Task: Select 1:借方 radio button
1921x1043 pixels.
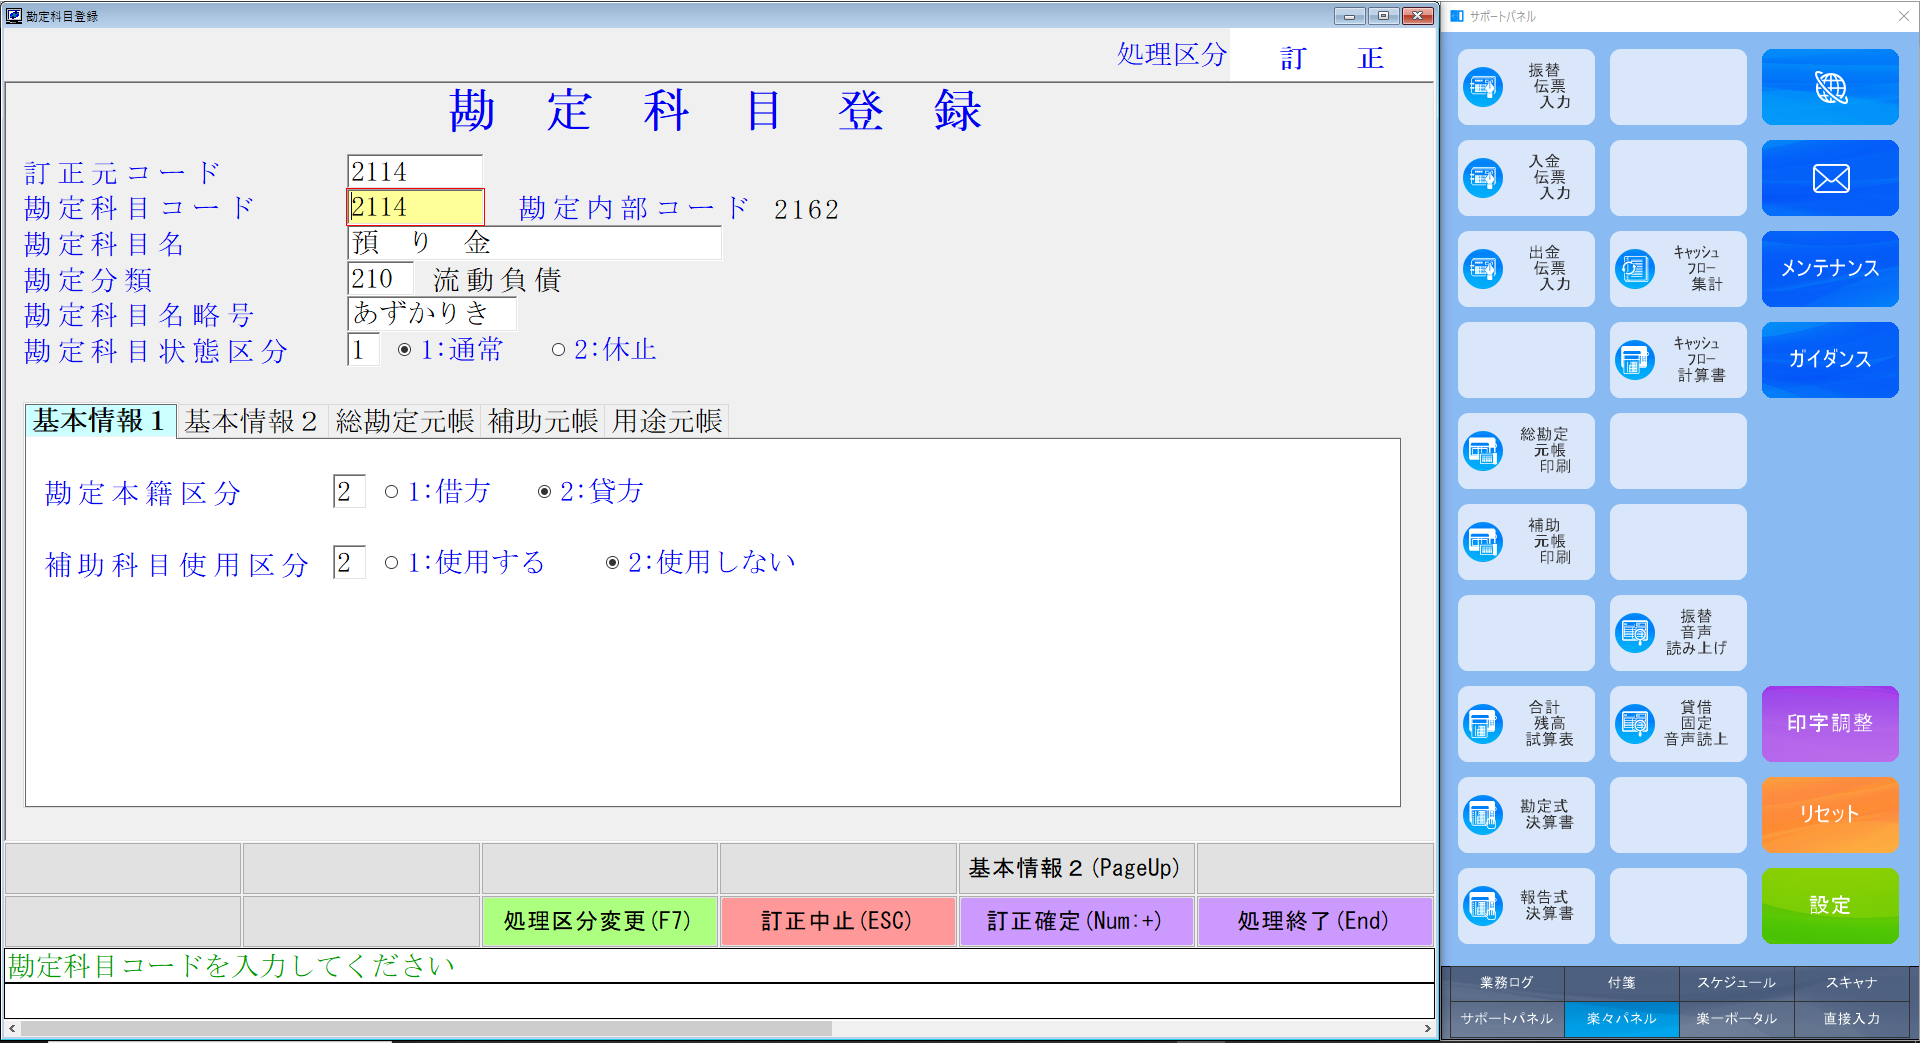Action: click(x=391, y=492)
